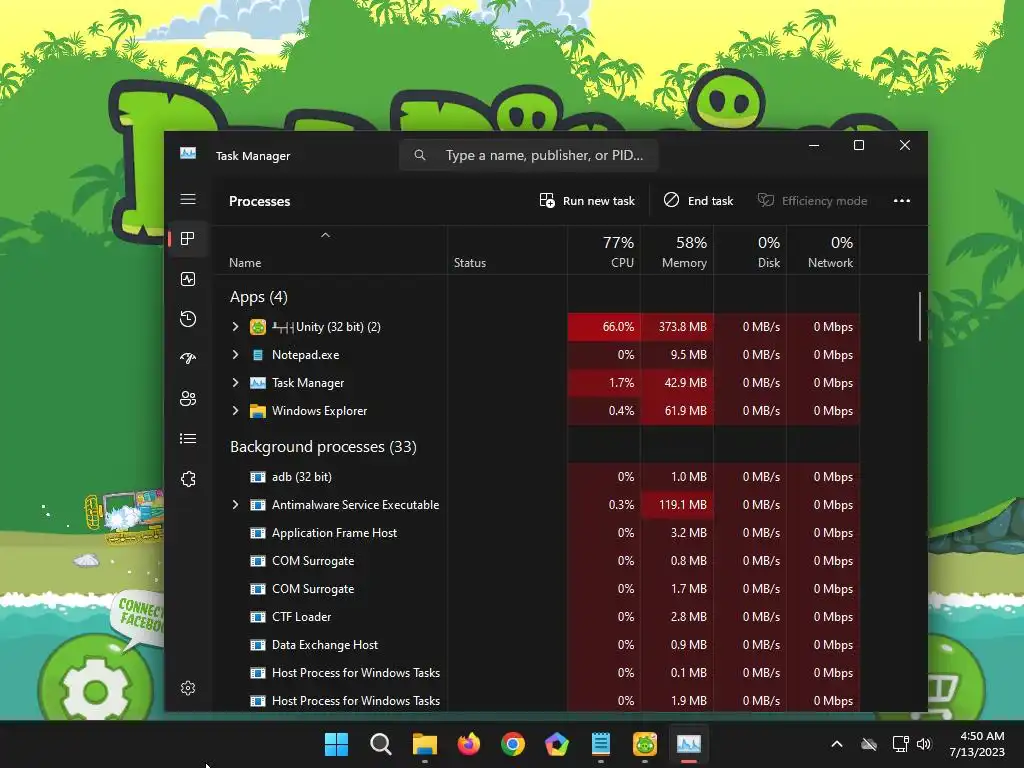Click the OneDrive cloud icon in system tray
The image size is (1024, 768).
[869, 744]
